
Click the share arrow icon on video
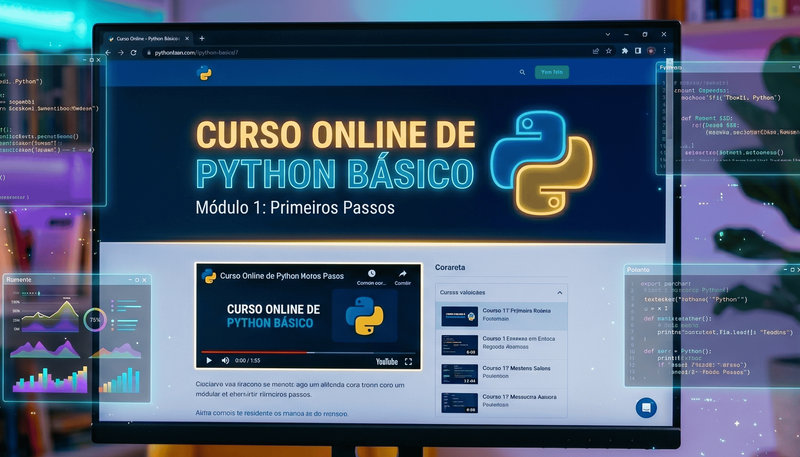pyautogui.click(x=403, y=274)
